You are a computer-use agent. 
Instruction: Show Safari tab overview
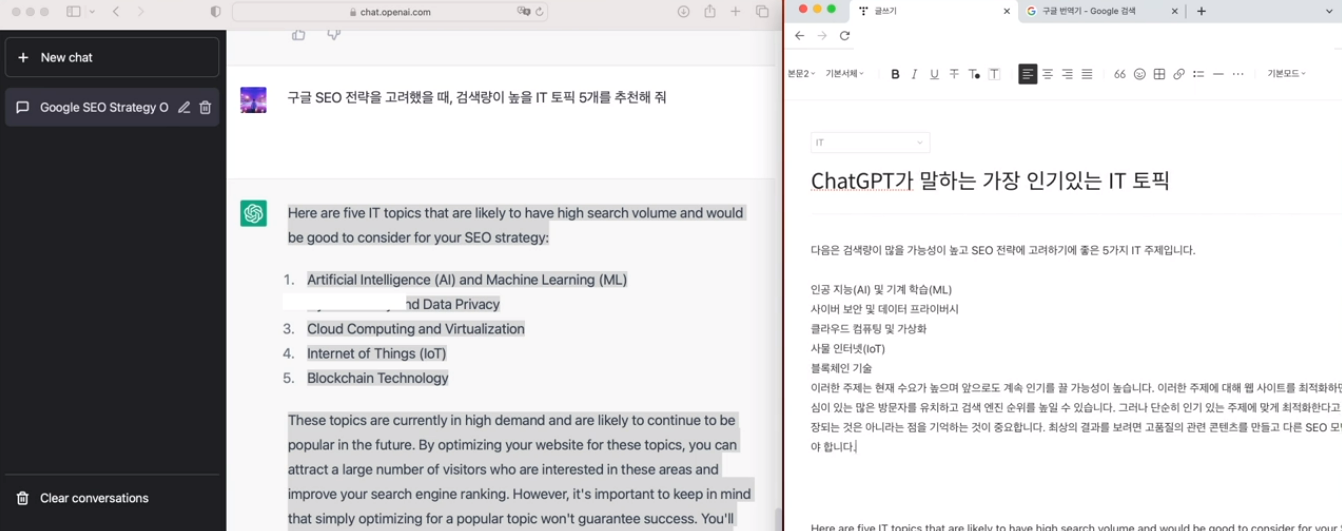[x=762, y=12]
